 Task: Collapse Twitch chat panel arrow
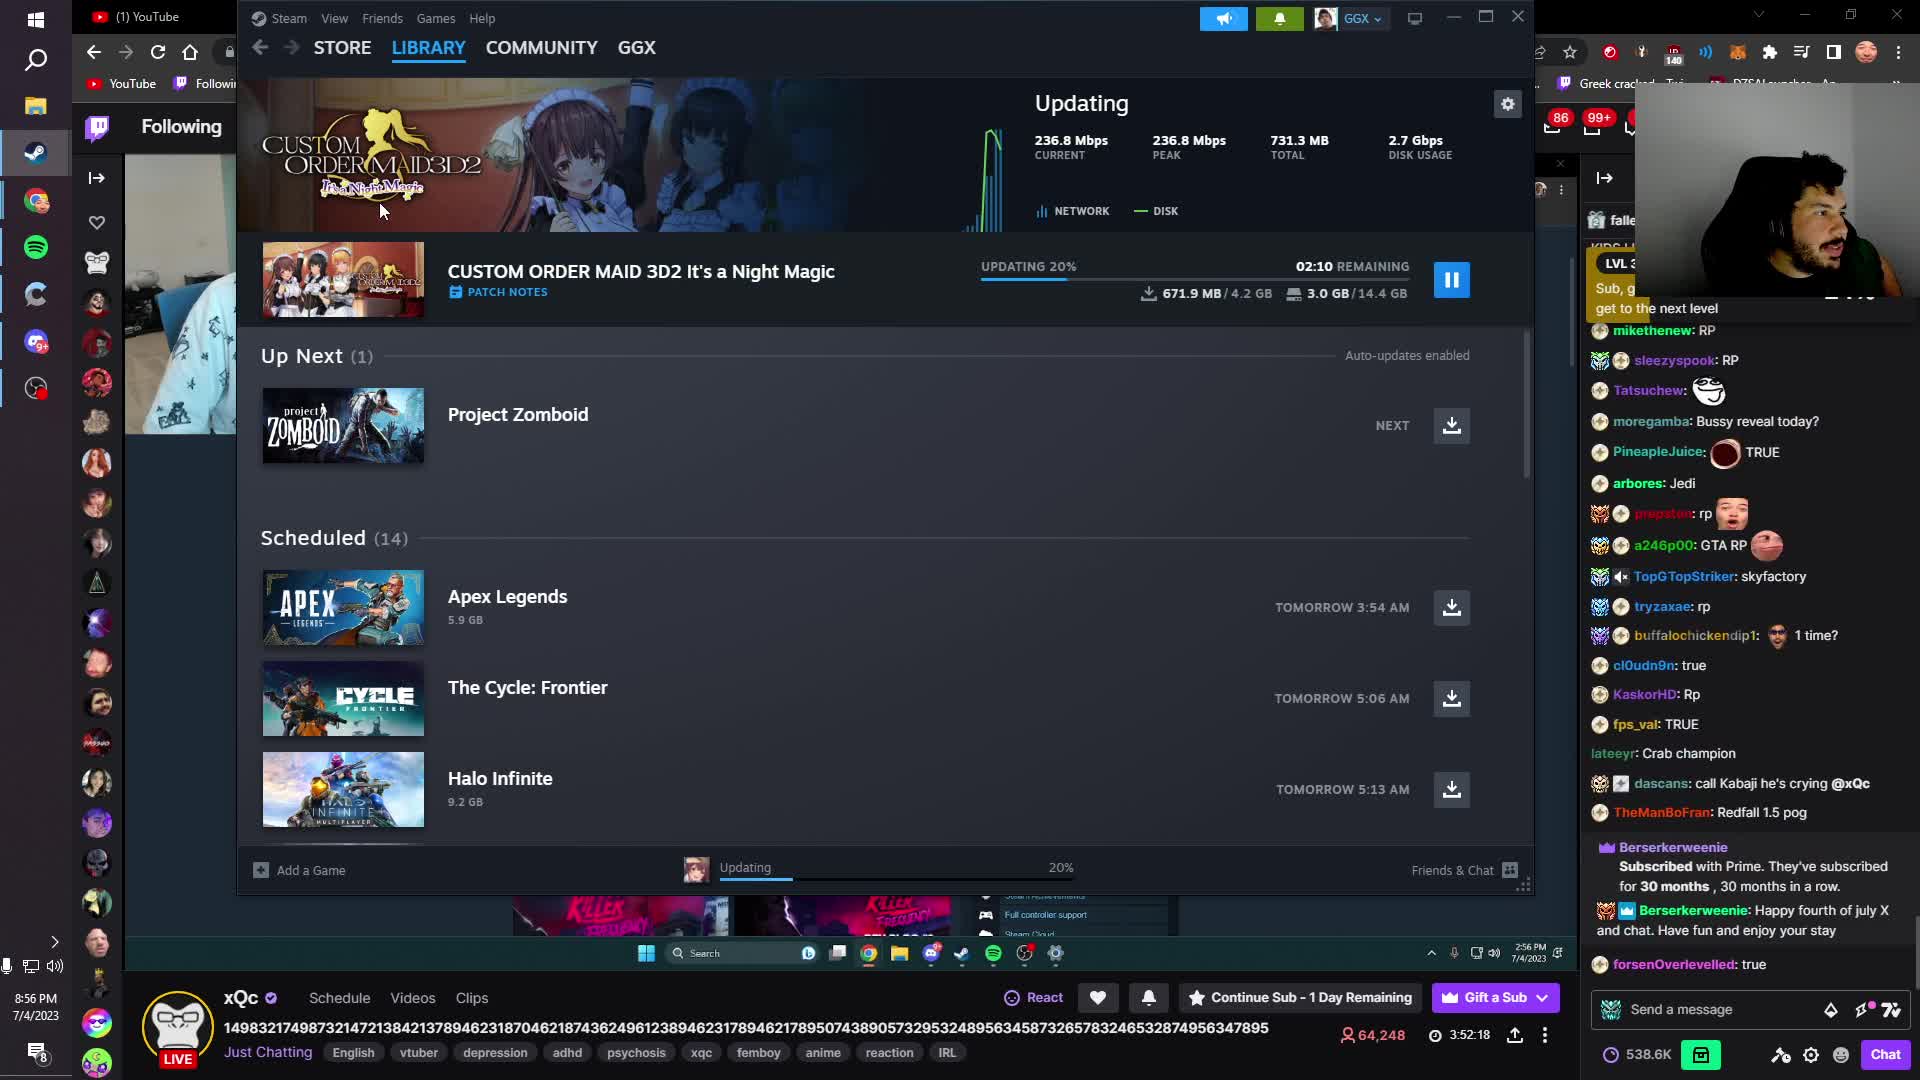pyautogui.click(x=1604, y=178)
